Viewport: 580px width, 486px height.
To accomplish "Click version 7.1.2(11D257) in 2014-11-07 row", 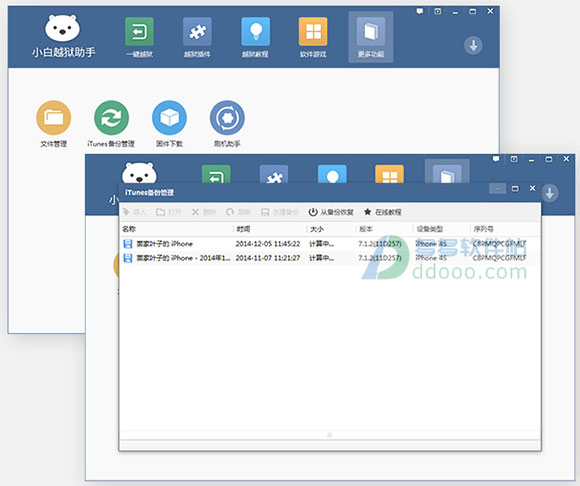I will [380, 258].
